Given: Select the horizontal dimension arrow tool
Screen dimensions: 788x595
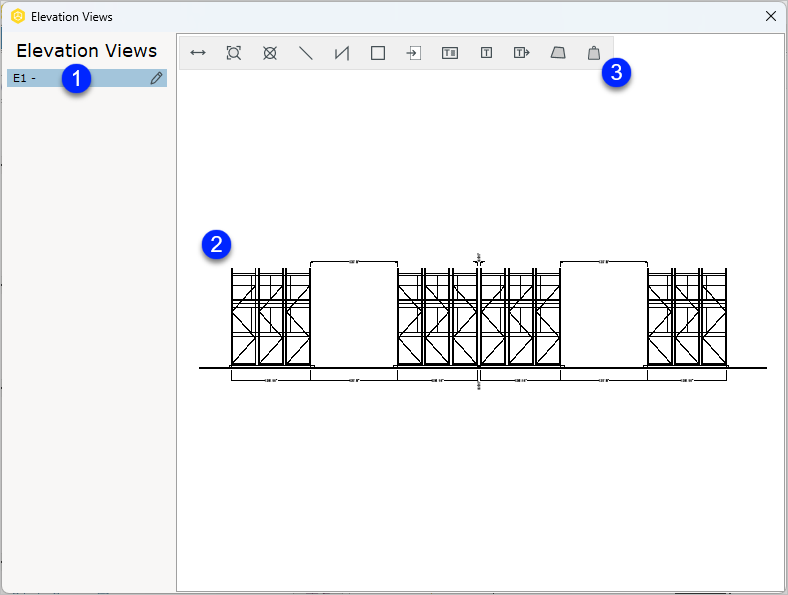Looking at the screenshot, I should pyautogui.click(x=198, y=53).
